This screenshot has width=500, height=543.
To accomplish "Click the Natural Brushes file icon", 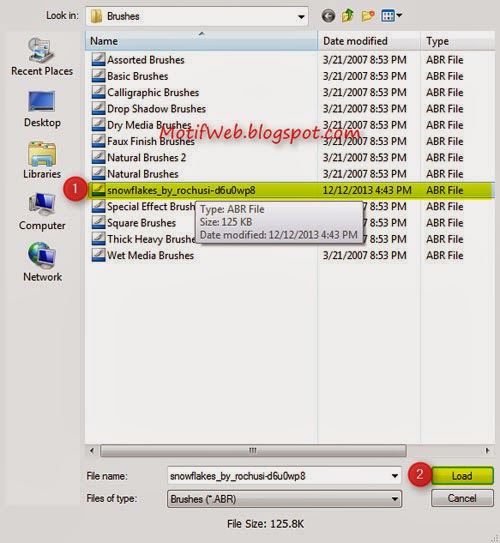I will [98, 173].
